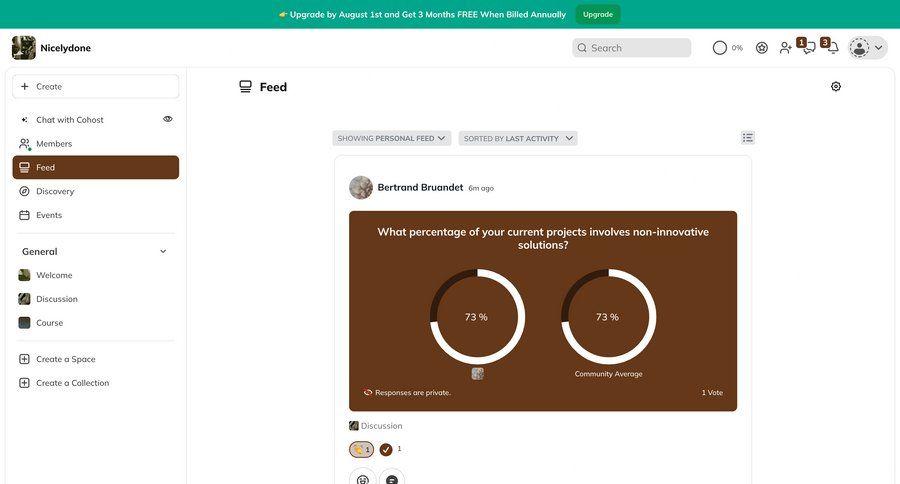Toggle the clapping emoji reaction
Screen dimensions: 900x484
(361, 449)
